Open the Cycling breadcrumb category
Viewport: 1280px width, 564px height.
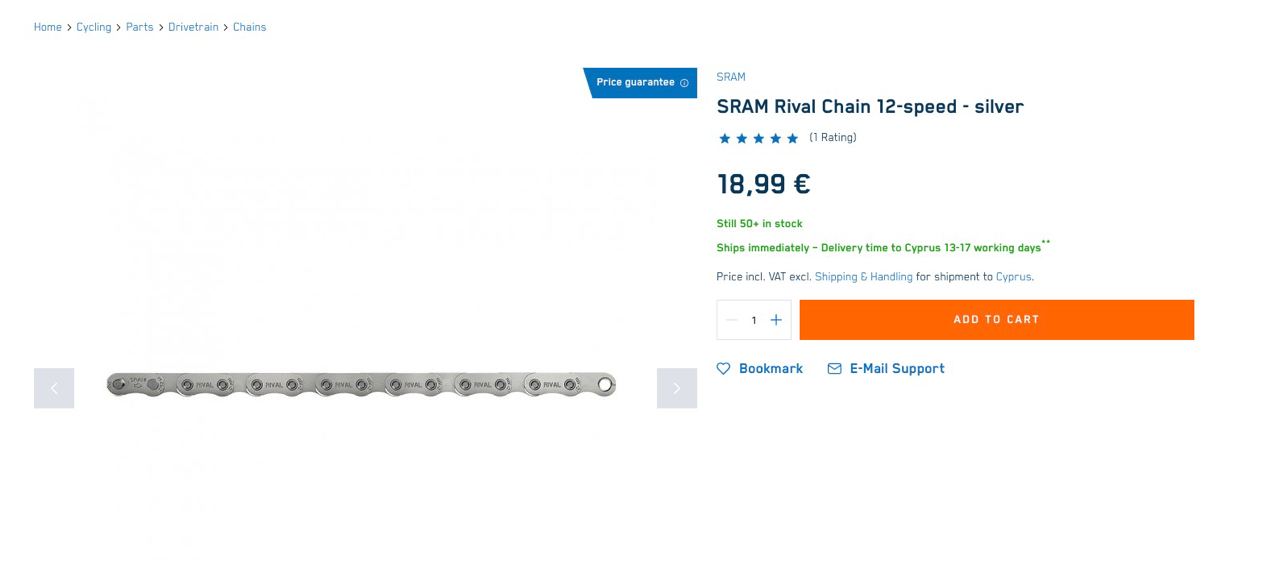pos(94,27)
